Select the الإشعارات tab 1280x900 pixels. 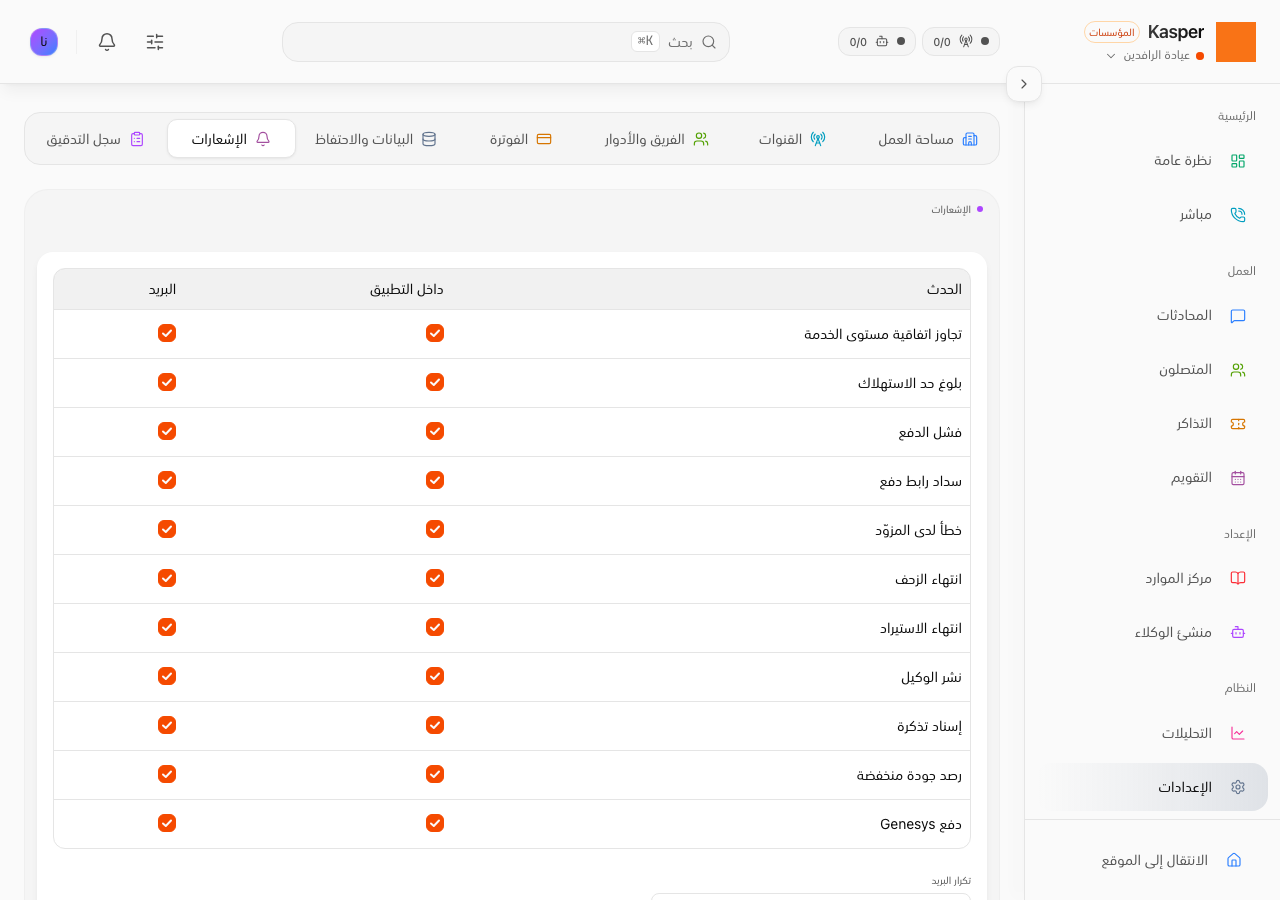click(x=231, y=139)
